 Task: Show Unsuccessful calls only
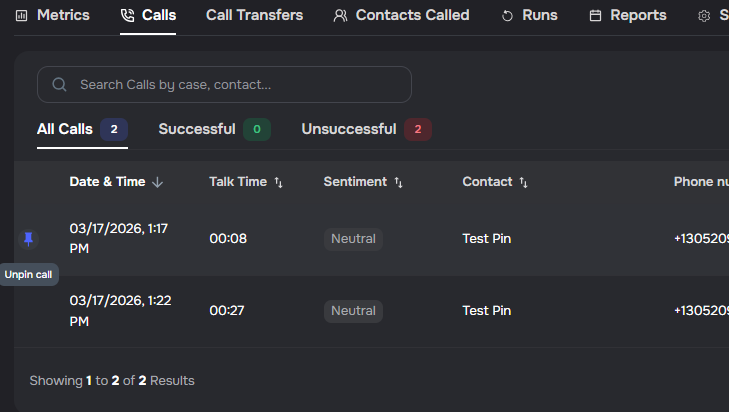click(x=366, y=129)
